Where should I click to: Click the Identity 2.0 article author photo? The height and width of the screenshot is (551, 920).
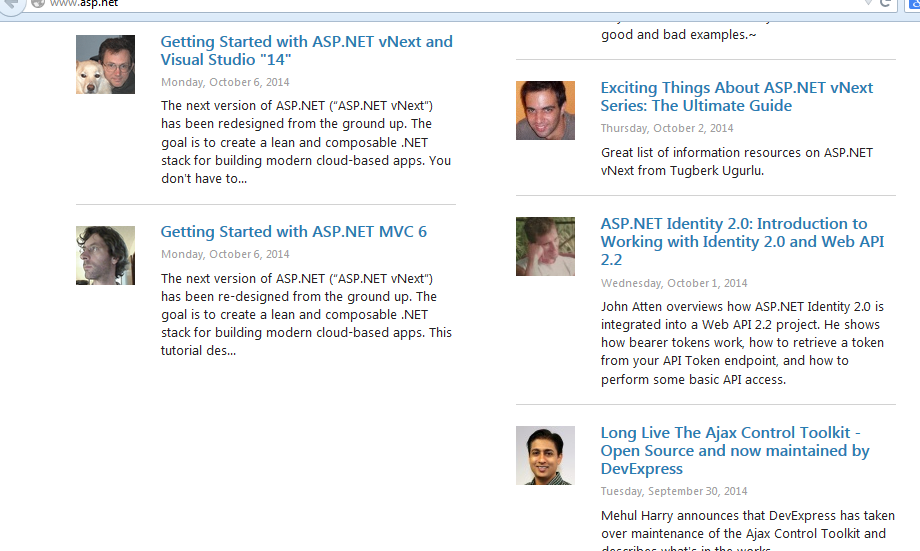click(x=545, y=246)
